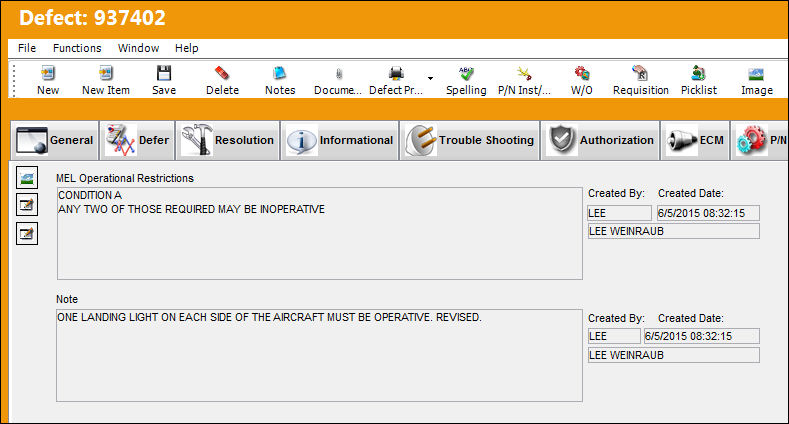Click the 'Defect: 937402' title
The image size is (789, 424).
tap(92, 18)
